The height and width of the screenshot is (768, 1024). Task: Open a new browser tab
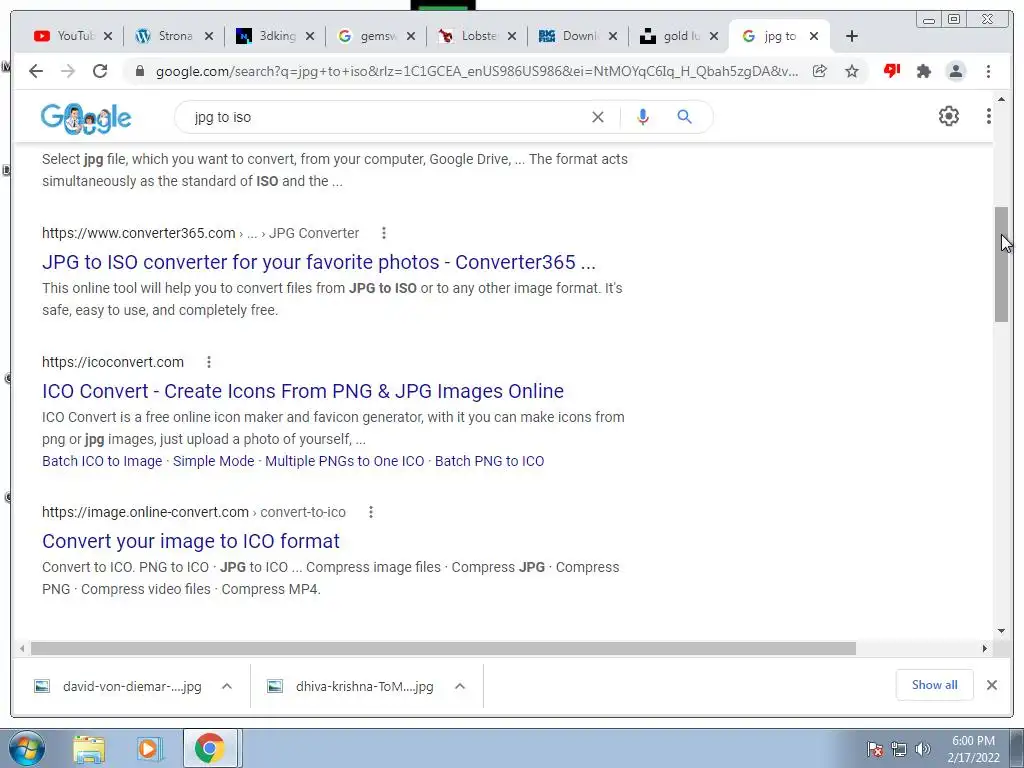pos(852,36)
